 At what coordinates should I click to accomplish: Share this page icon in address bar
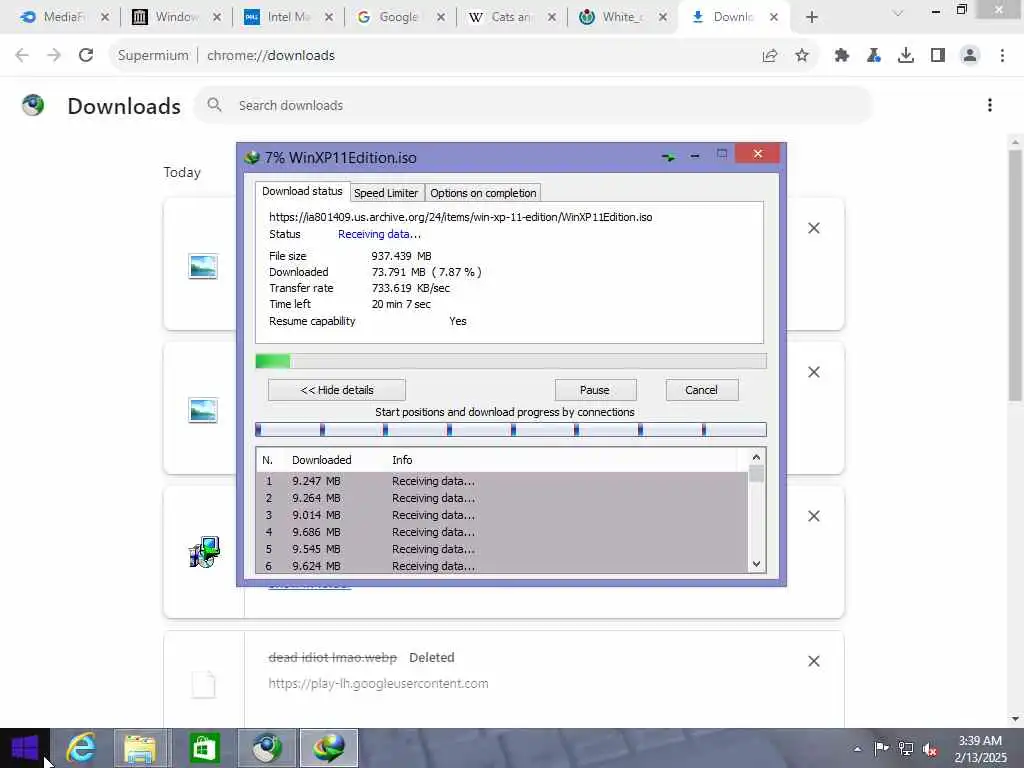770,56
